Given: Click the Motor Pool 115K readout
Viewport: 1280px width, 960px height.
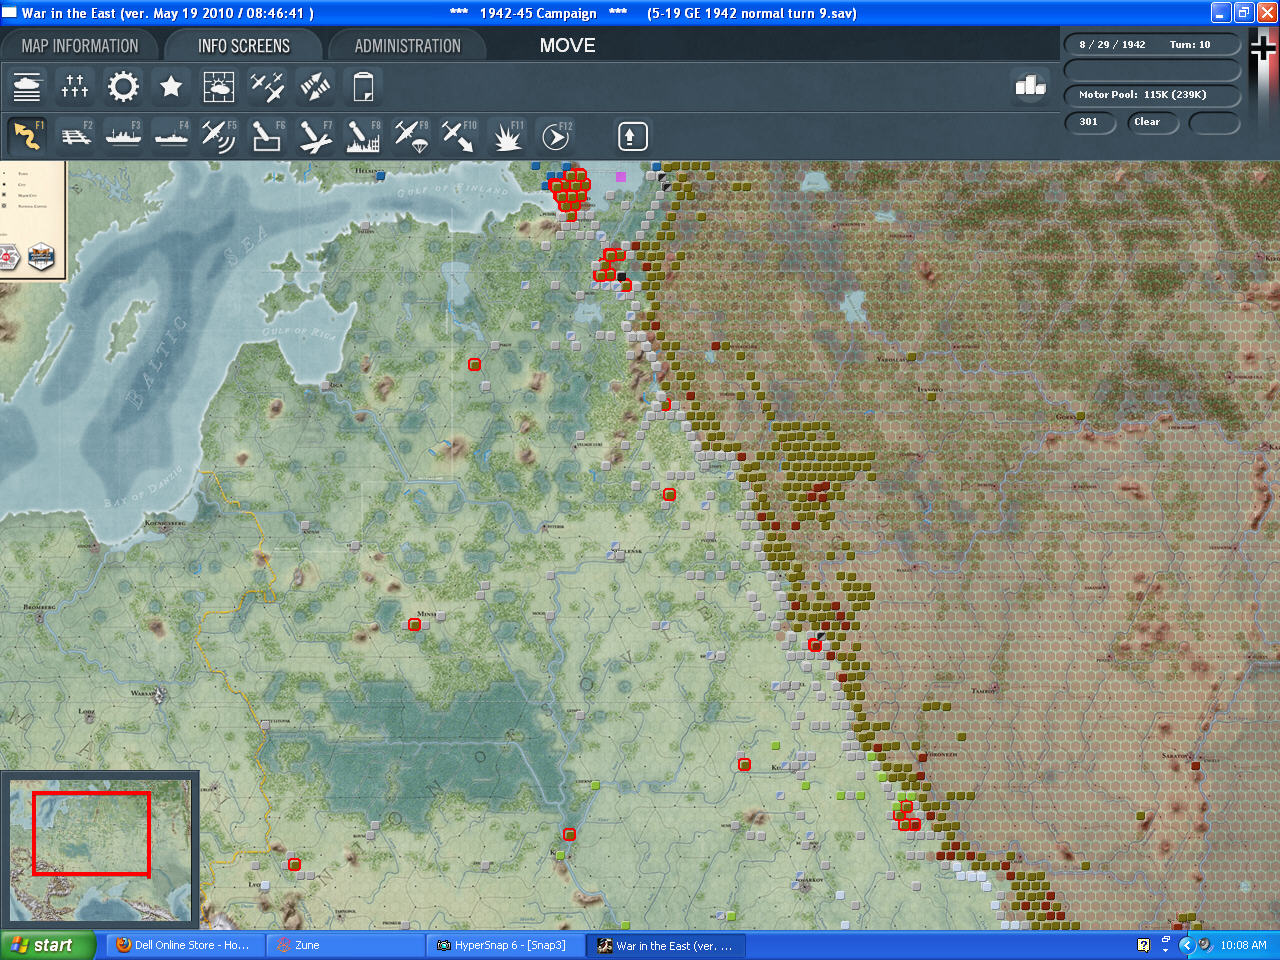Looking at the screenshot, I should tap(1152, 95).
